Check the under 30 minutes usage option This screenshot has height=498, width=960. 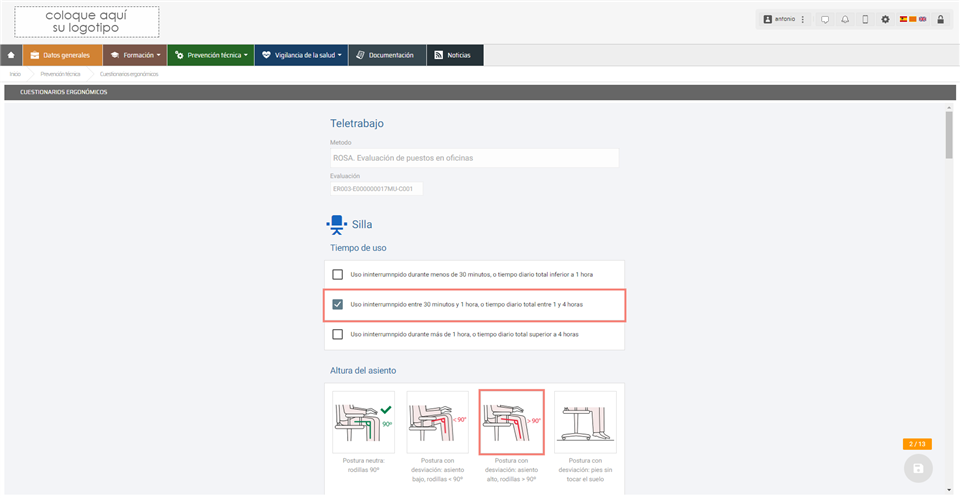[x=338, y=274]
